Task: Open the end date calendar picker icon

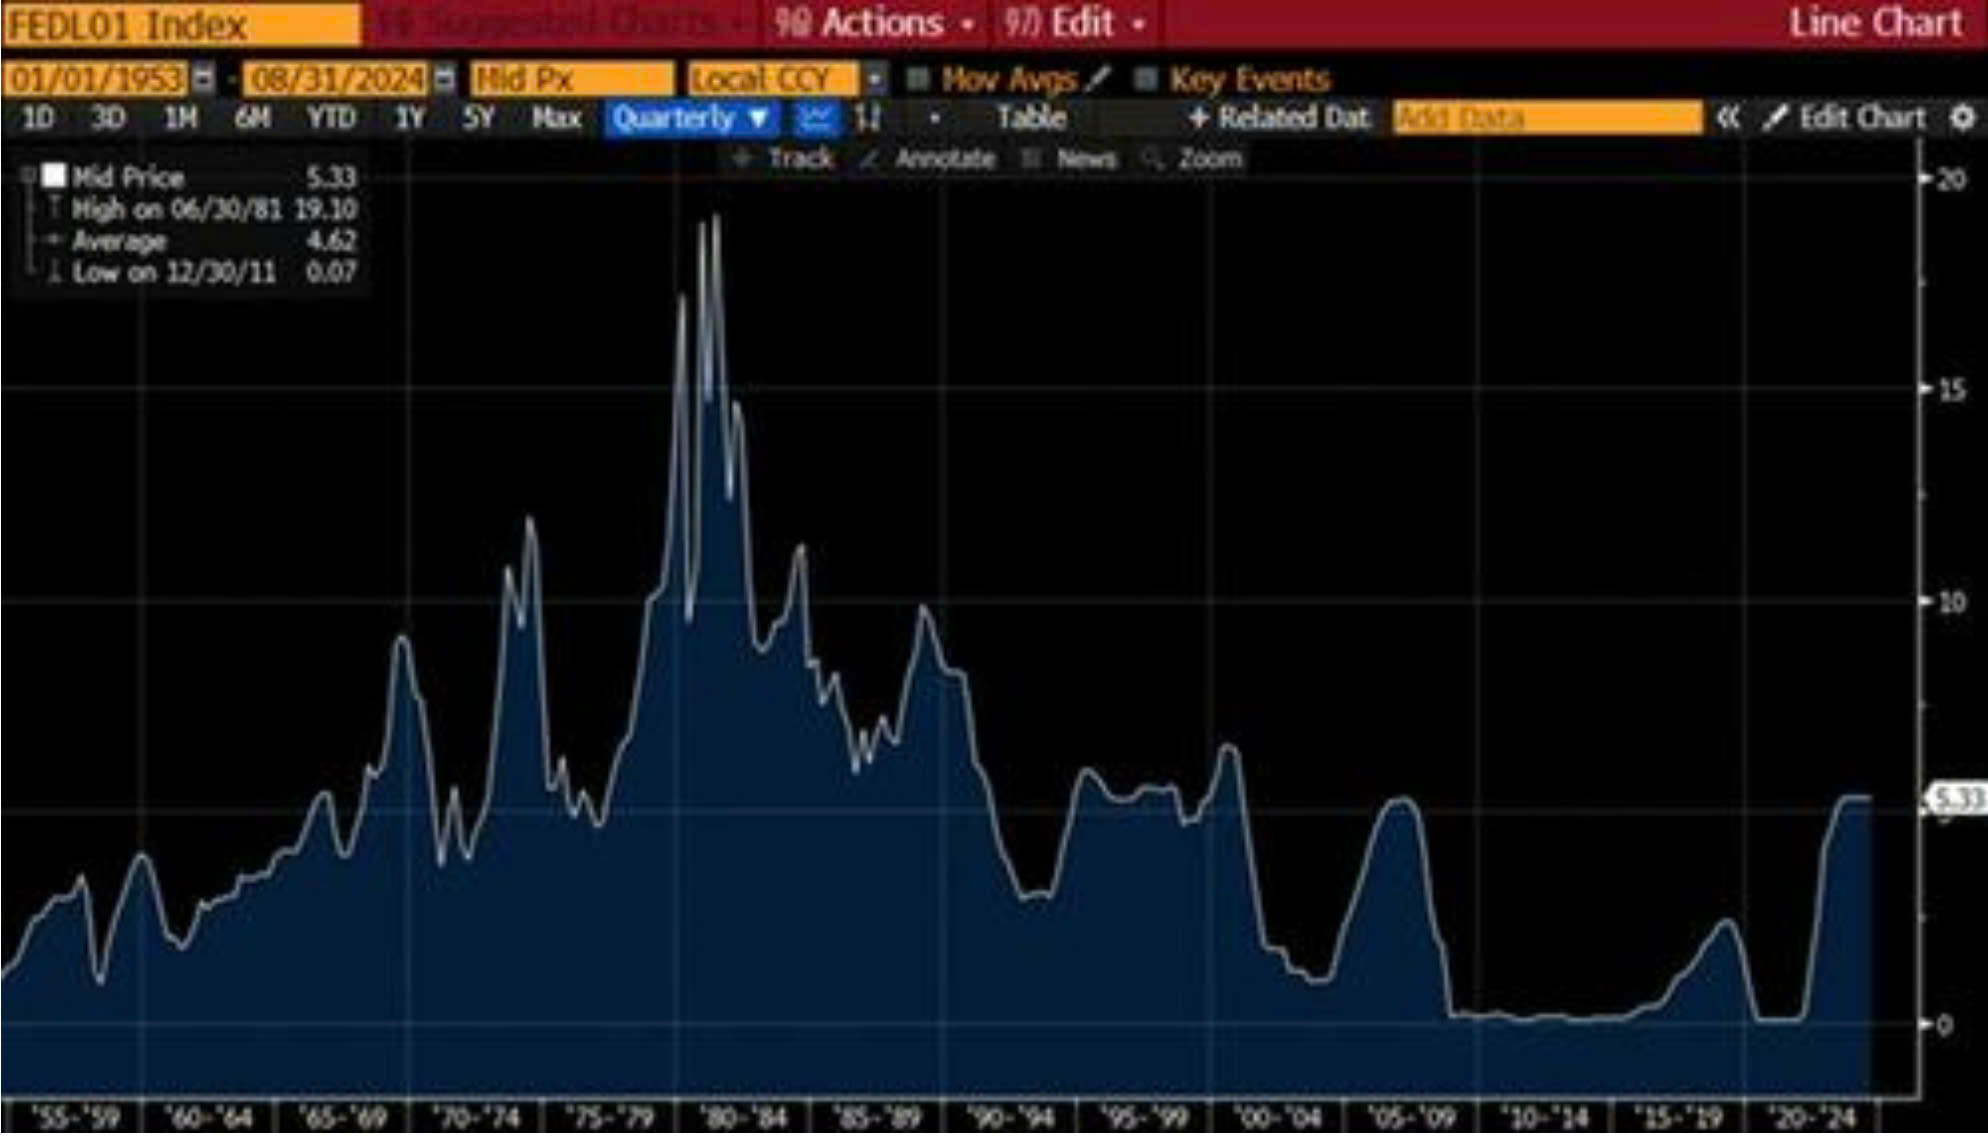Action: (x=445, y=79)
